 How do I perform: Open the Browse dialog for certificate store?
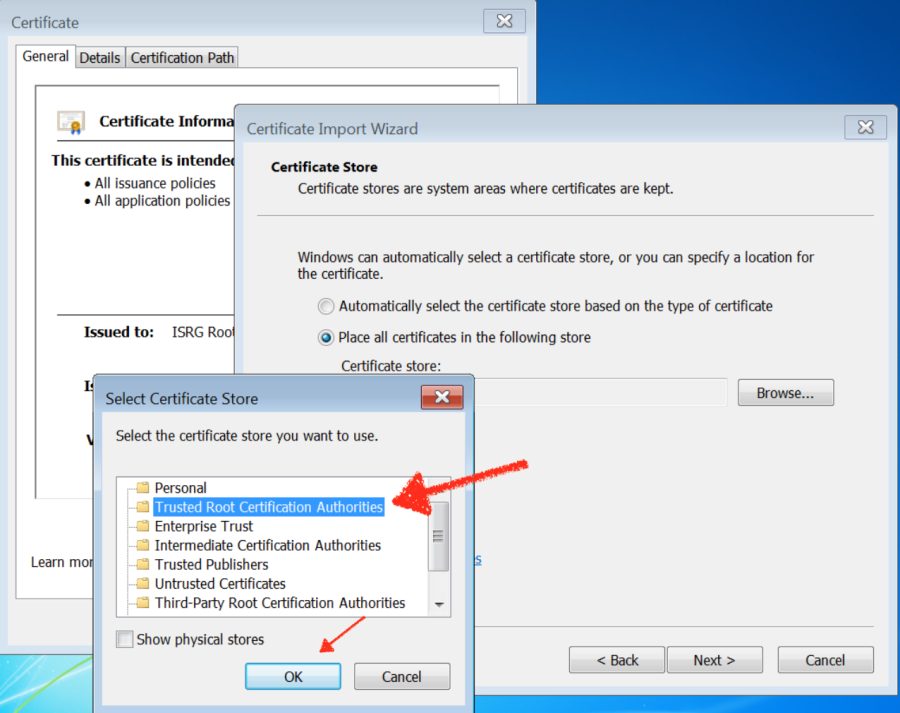[x=785, y=392]
